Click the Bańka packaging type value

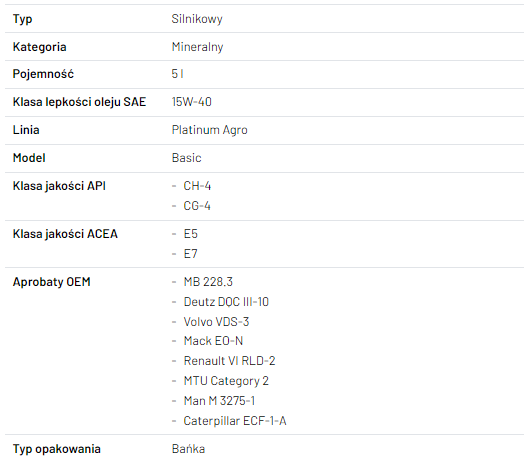tap(188, 449)
